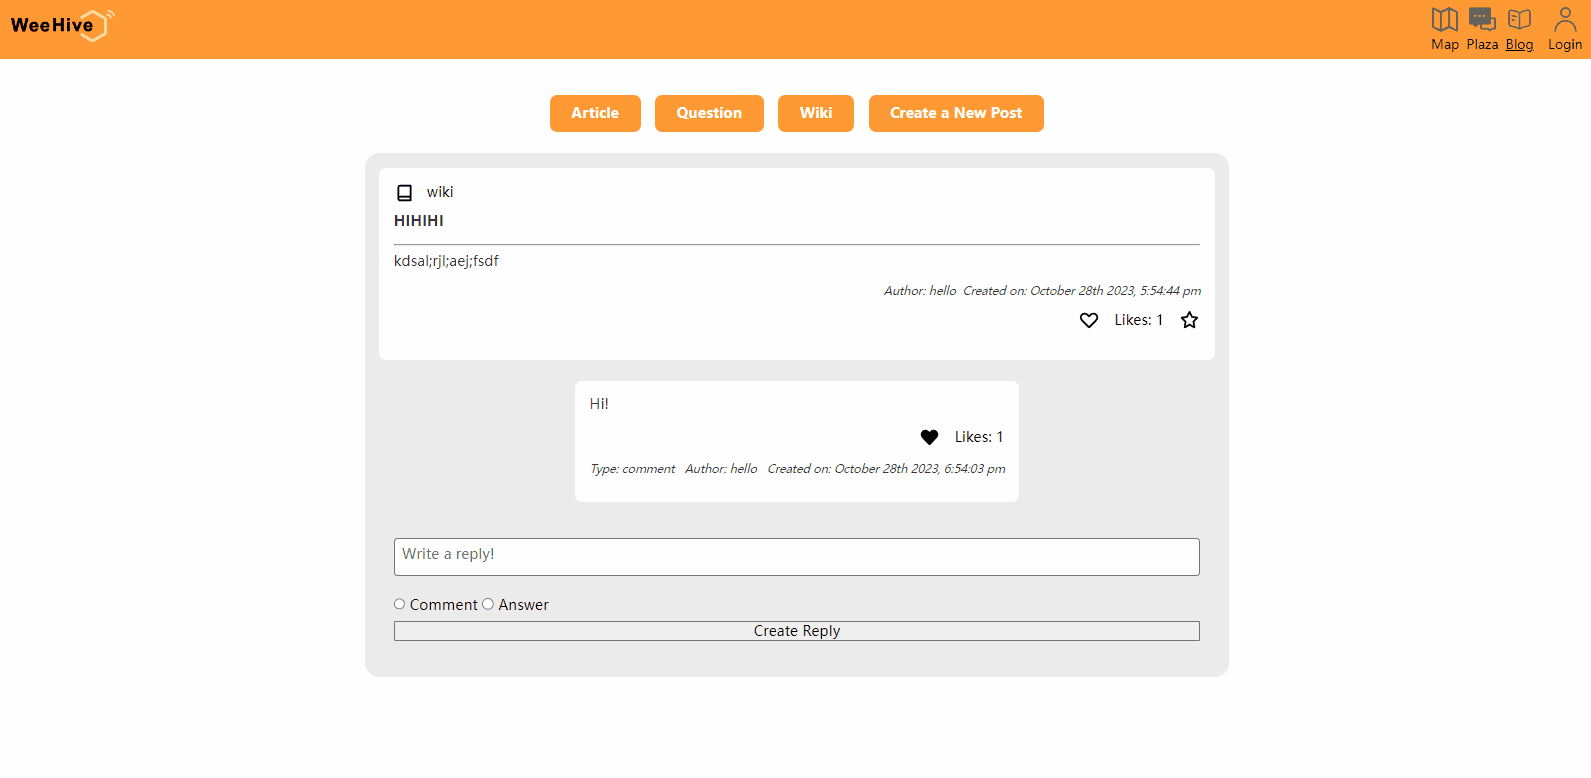The height and width of the screenshot is (778, 1591).
Task: Unlike the 'Hi!' comment filled heart
Action: point(929,437)
